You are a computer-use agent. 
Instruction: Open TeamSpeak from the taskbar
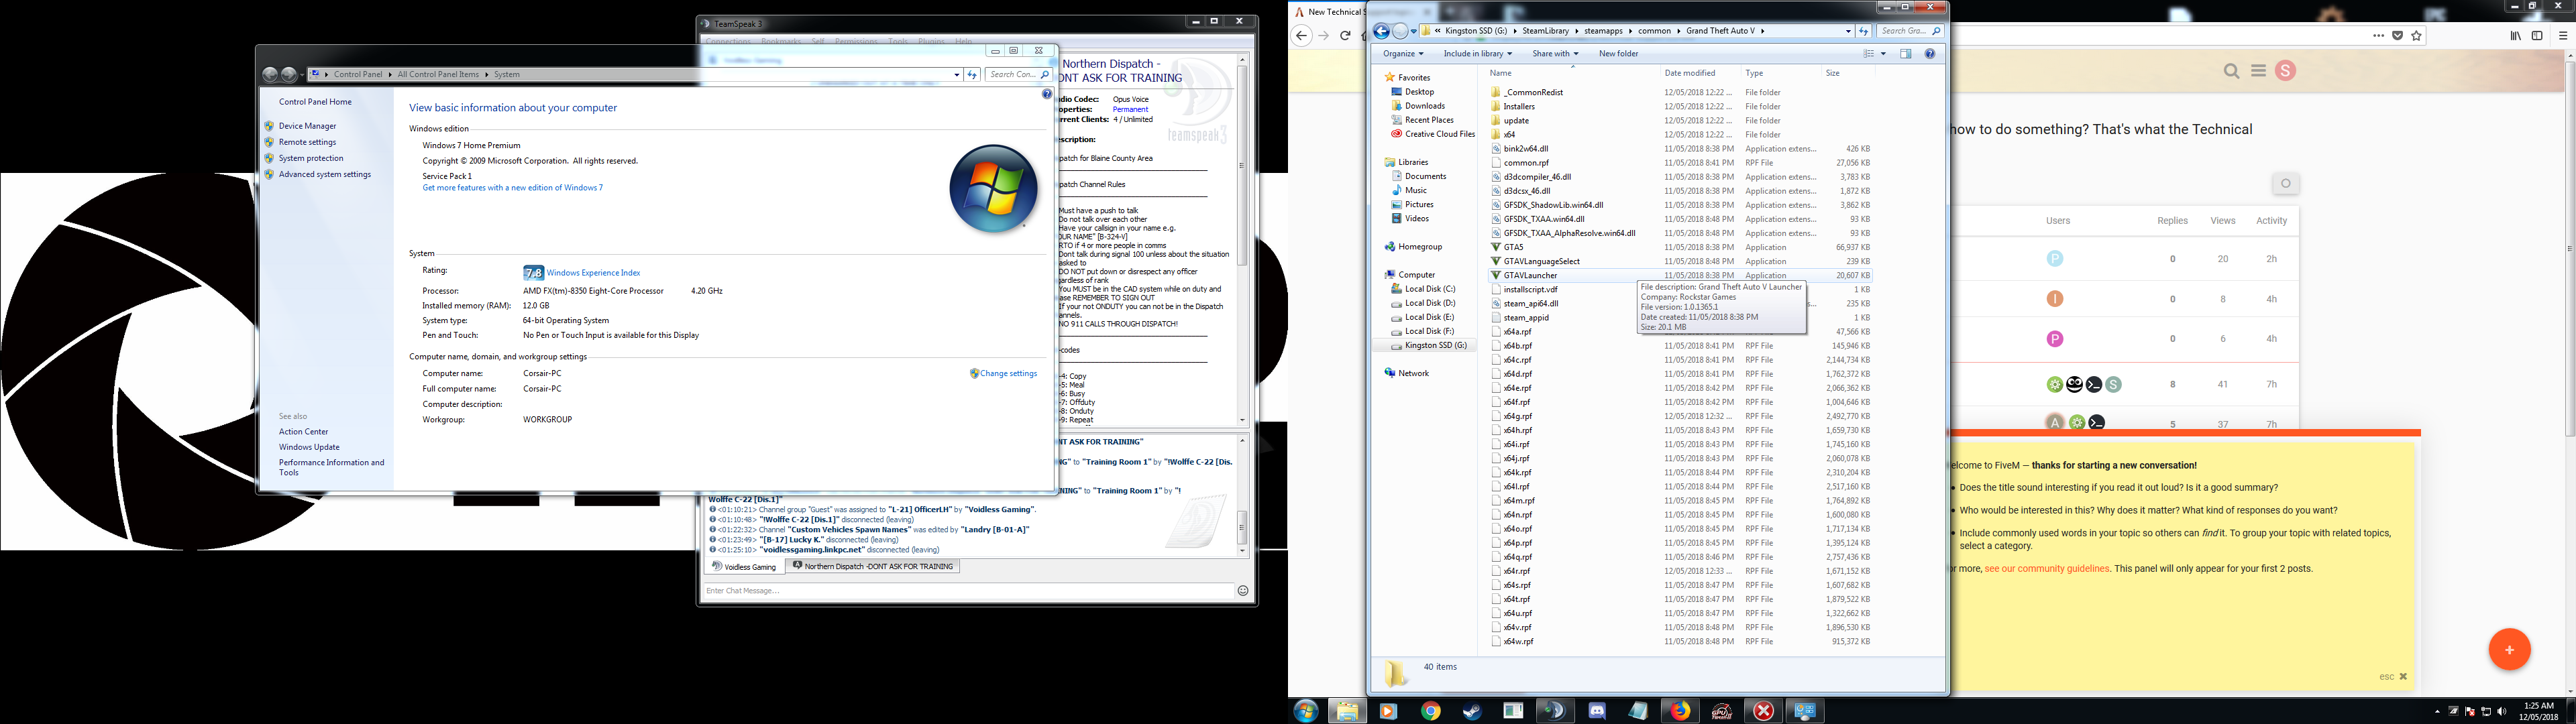pos(1555,711)
